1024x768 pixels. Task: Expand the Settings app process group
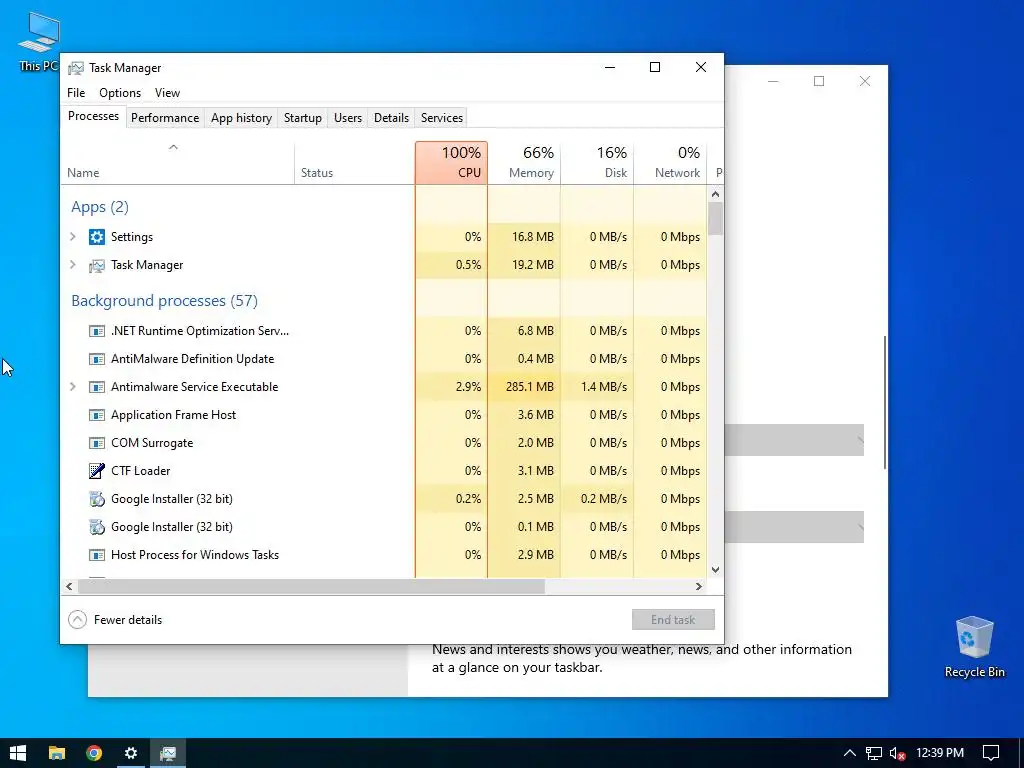tap(73, 237)
